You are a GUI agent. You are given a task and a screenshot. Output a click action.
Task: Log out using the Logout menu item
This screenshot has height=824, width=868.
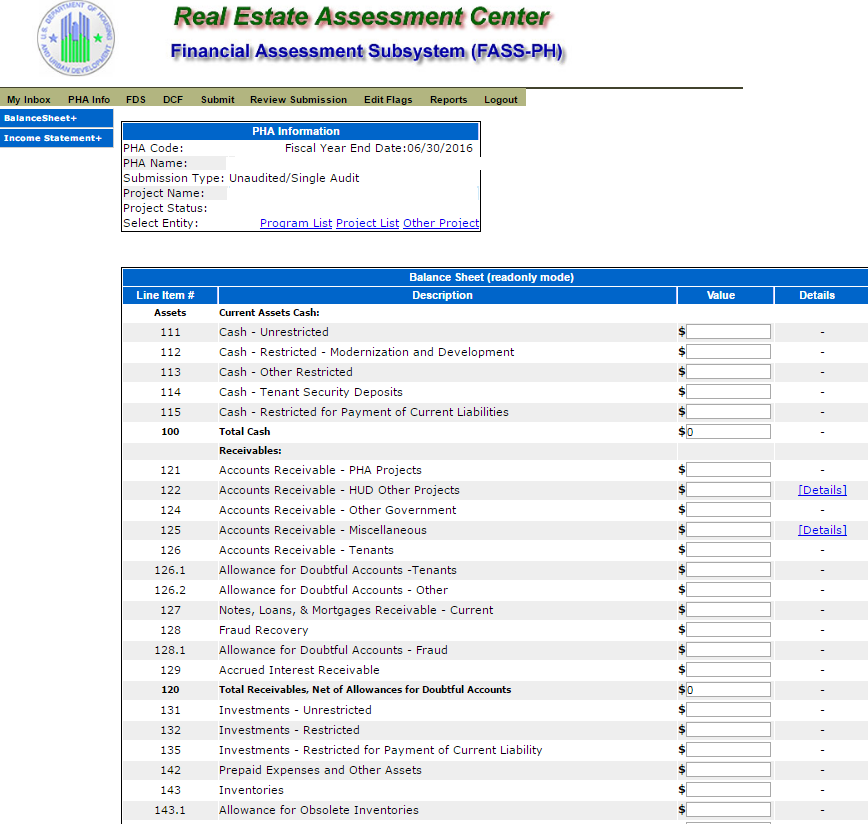tap(501, 100)
